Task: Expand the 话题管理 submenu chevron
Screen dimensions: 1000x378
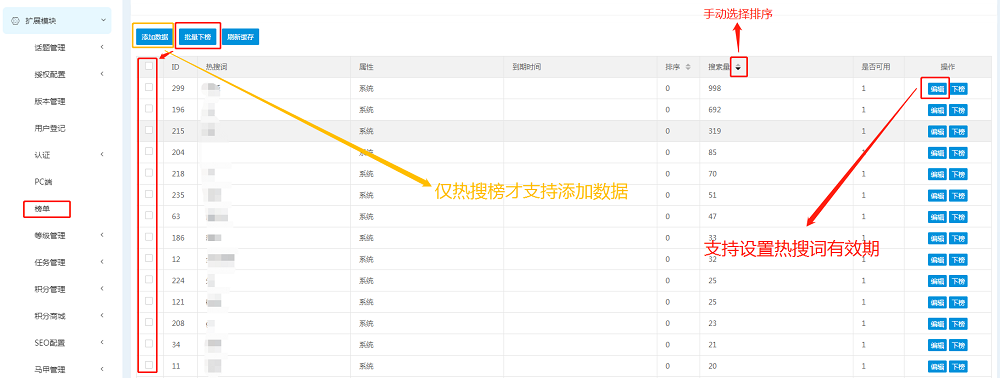Action: pyautogui.click(x=102, y=47)
